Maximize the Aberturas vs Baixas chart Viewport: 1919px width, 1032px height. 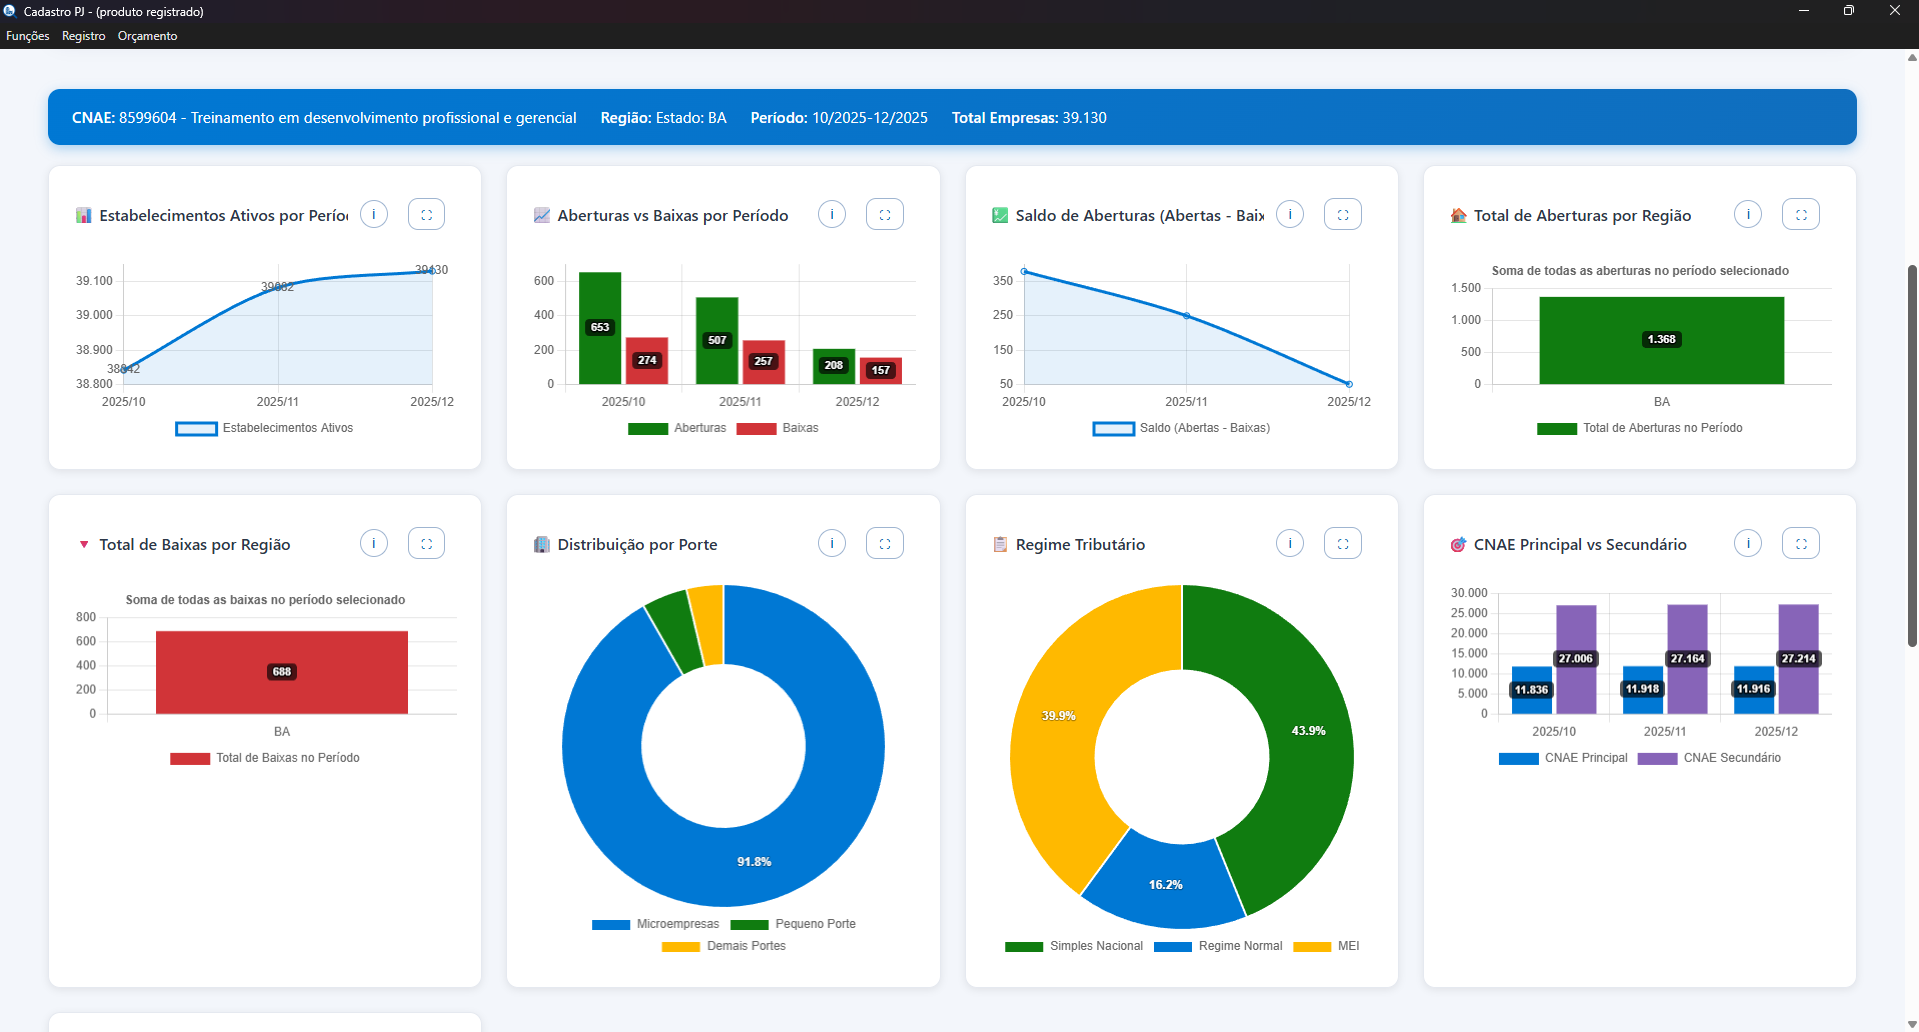884,214
